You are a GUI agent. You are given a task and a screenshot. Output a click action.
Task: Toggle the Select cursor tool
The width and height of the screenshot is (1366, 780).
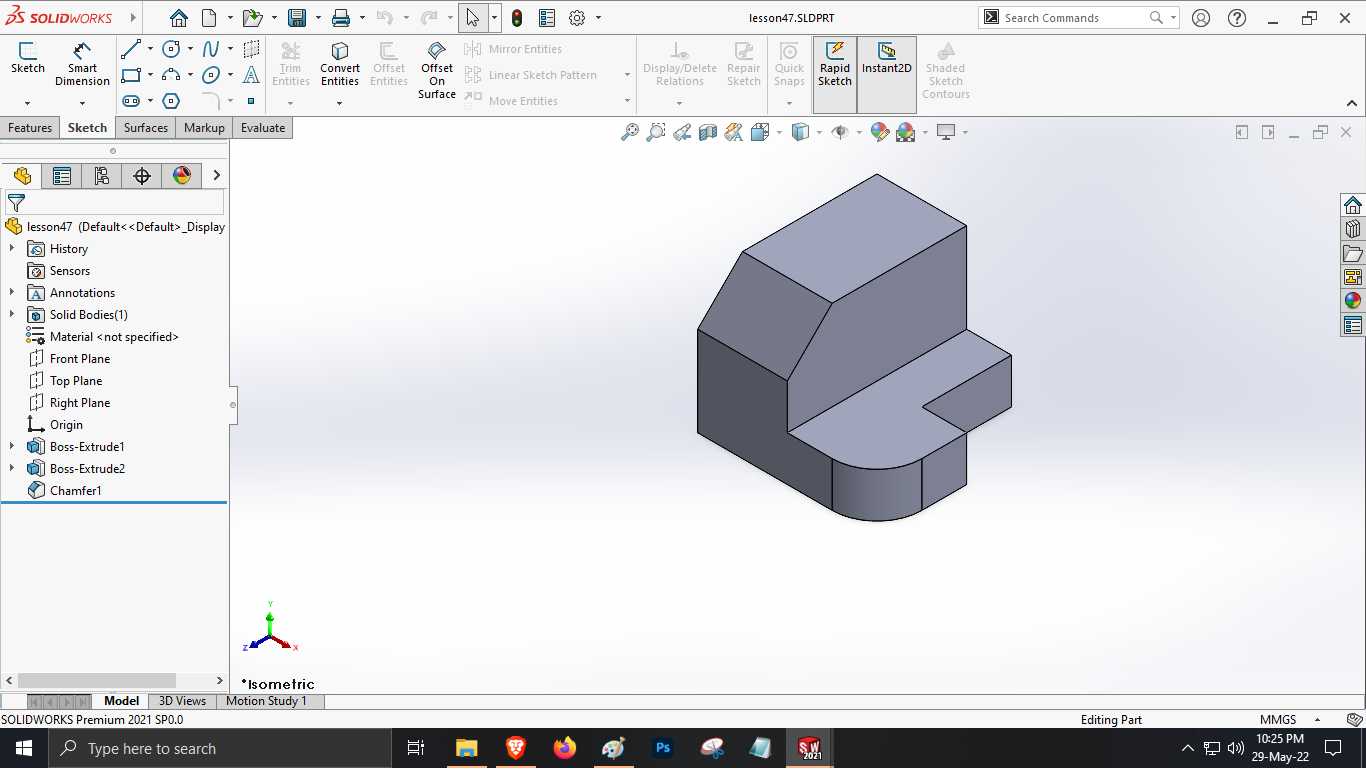(x=473, y=18)
